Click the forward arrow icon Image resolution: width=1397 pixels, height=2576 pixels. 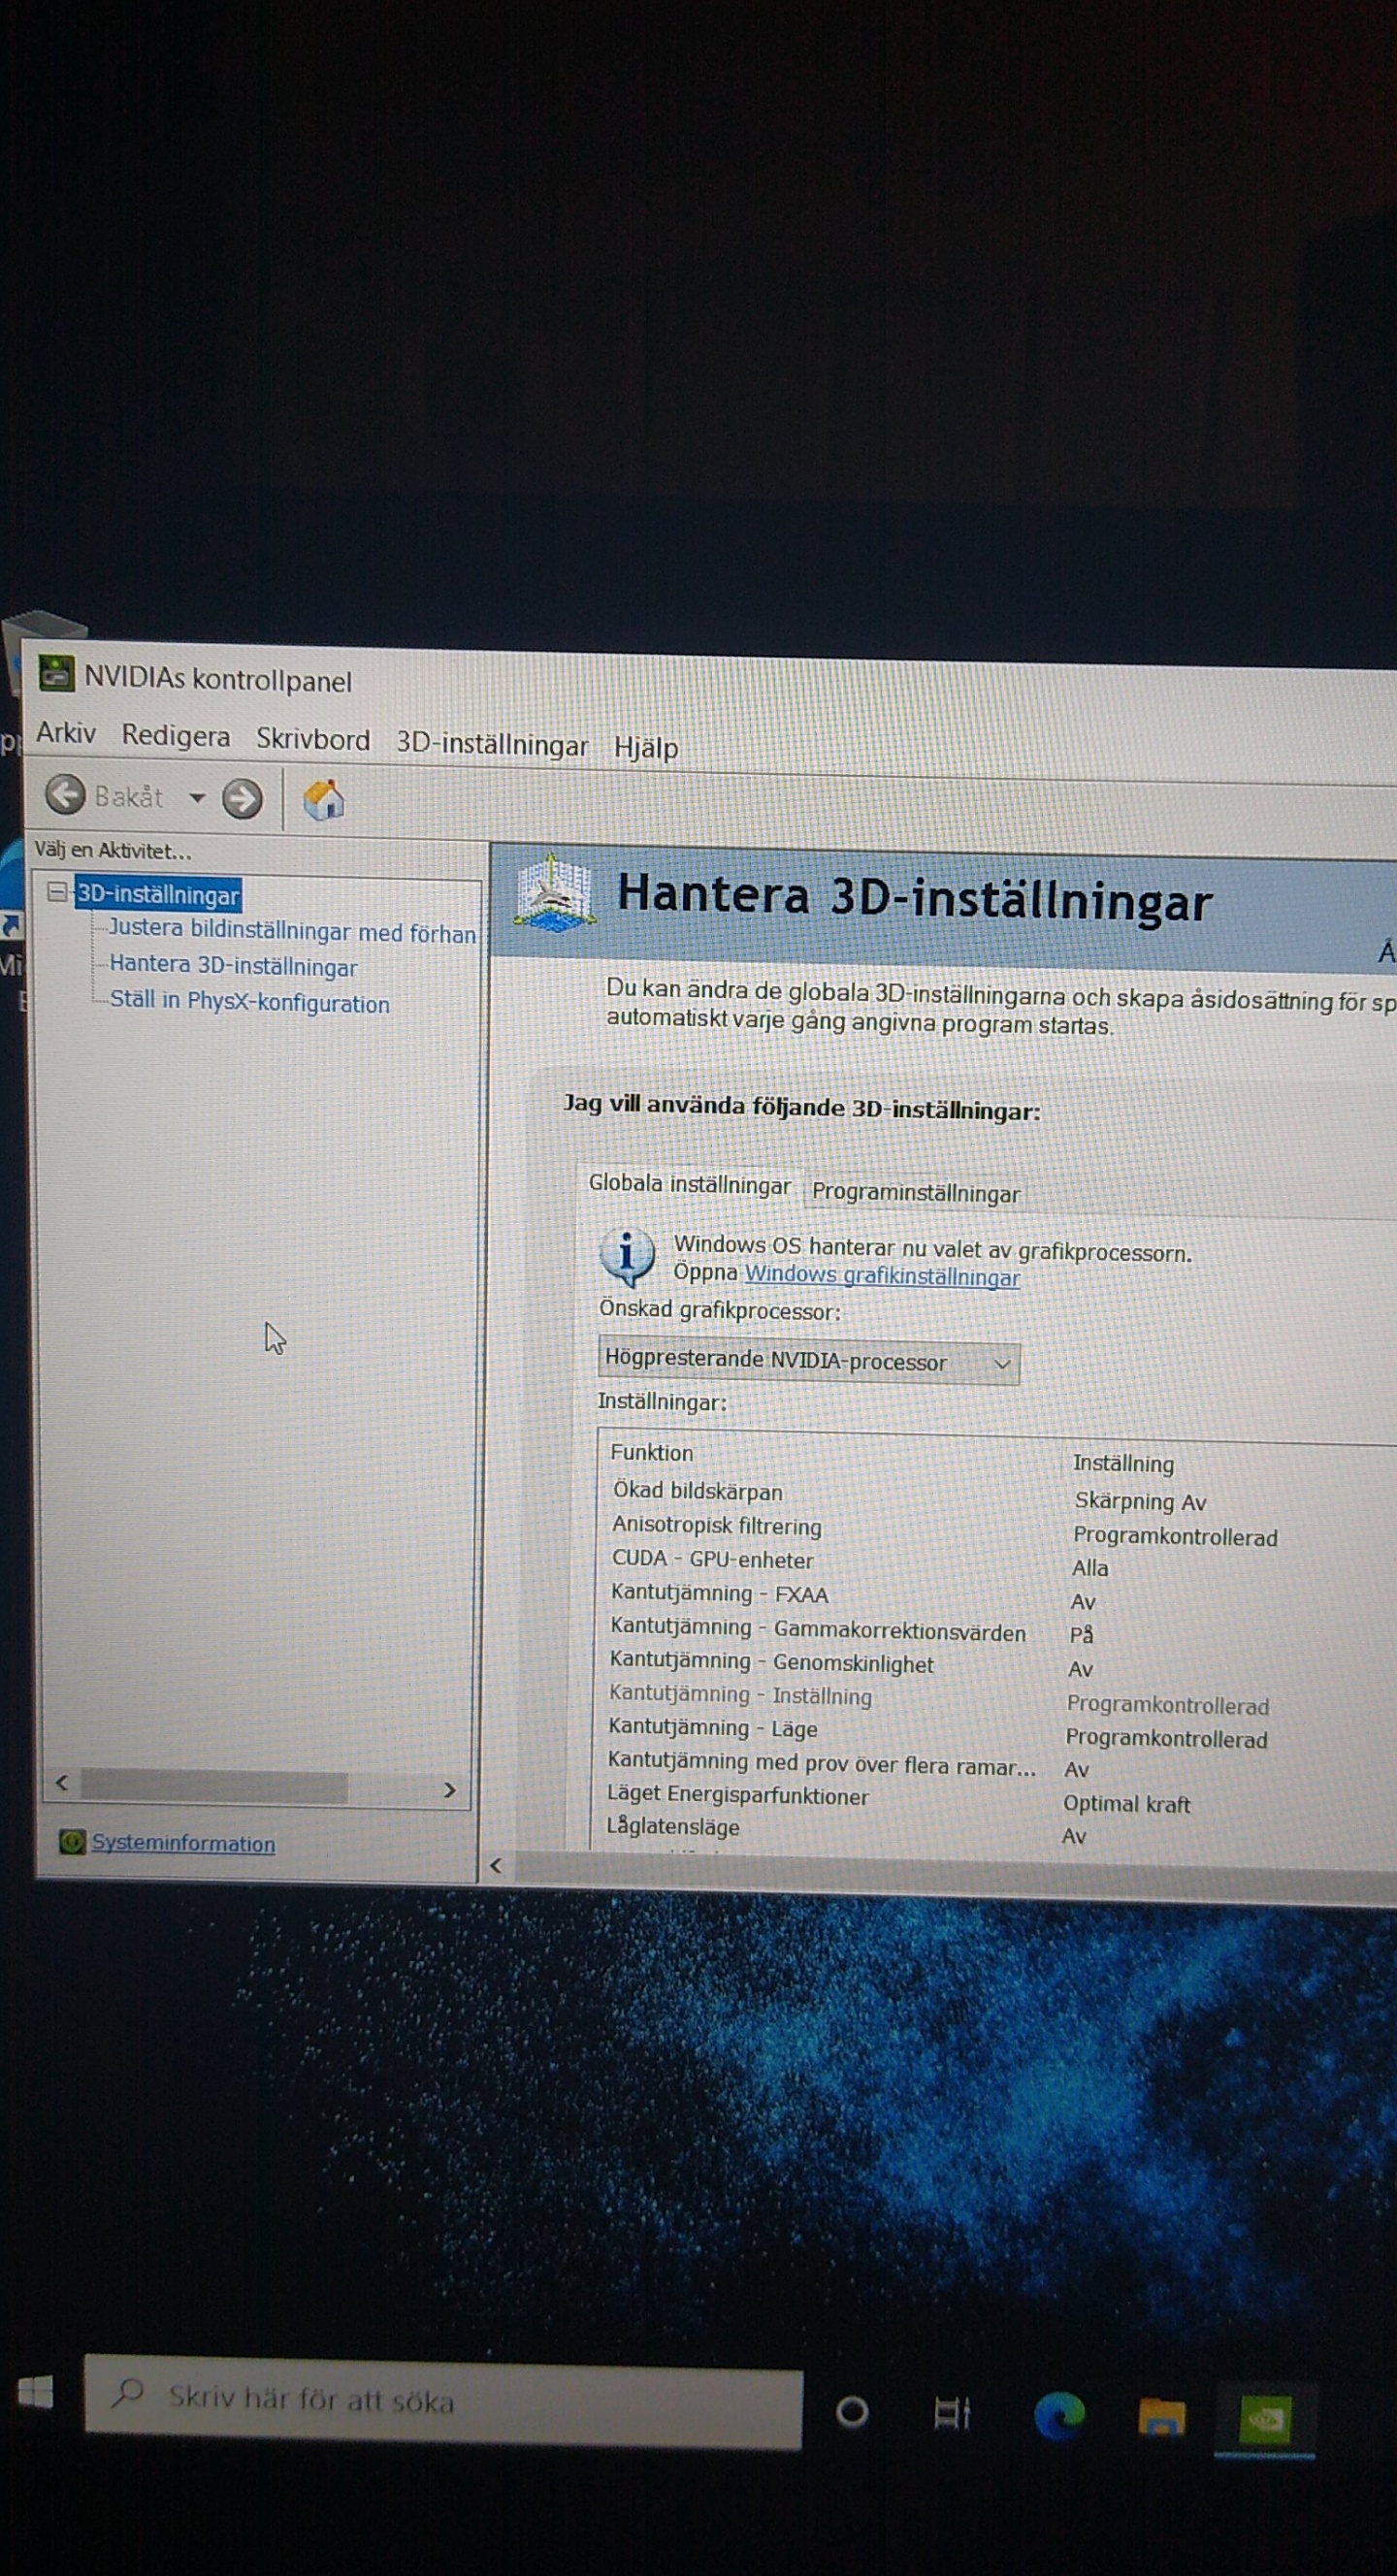(242, 798)
